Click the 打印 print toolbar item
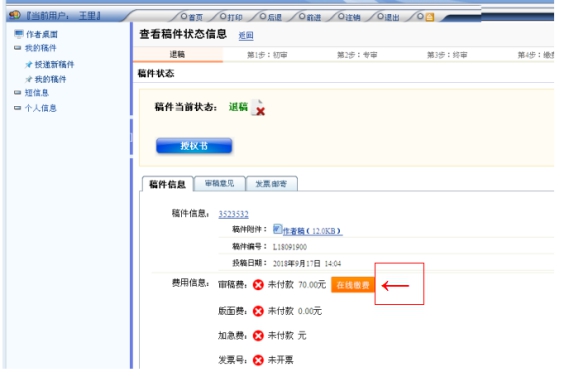 pos(232,17)
